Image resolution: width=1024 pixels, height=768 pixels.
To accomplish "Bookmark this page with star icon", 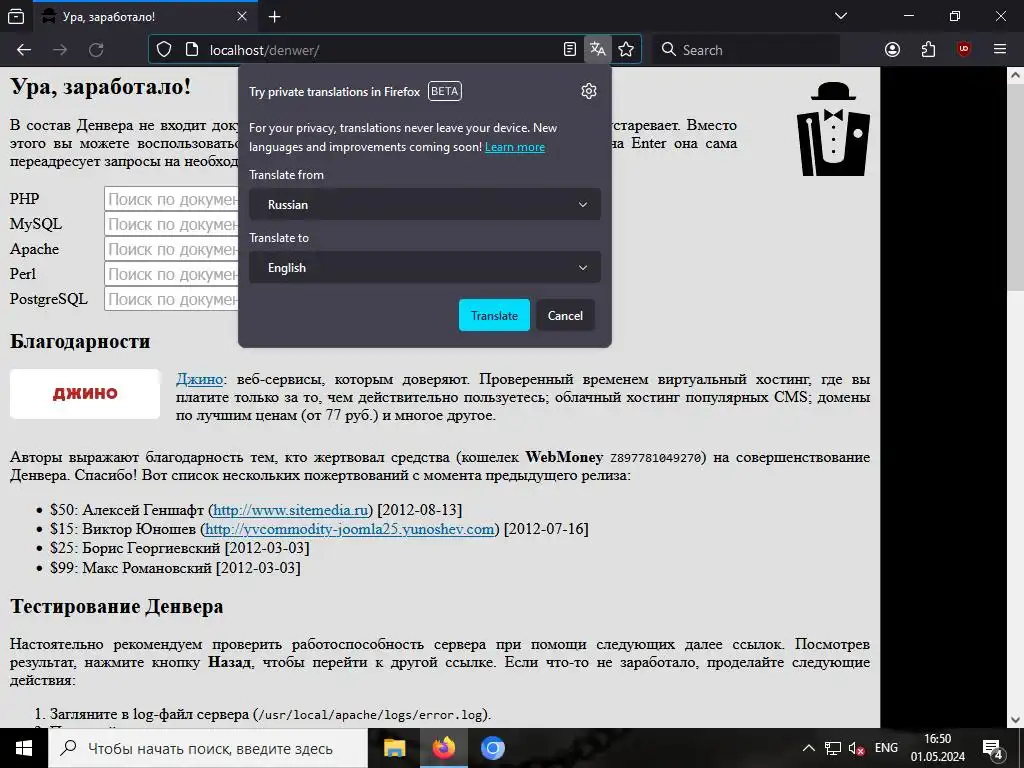I will coord(626,50).
